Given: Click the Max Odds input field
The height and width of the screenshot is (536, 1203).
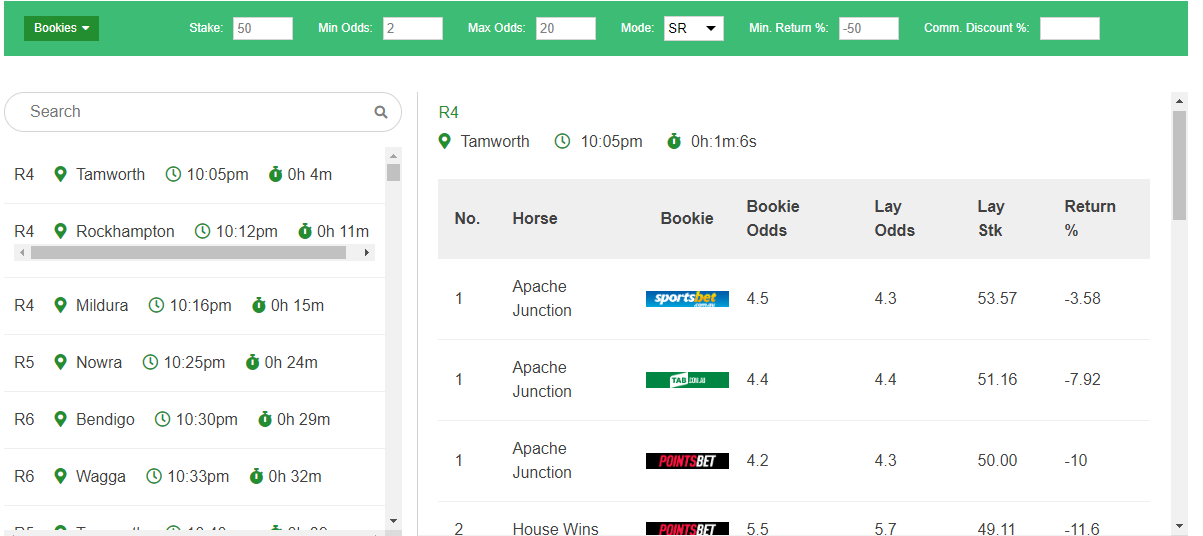Looking at the screenshot, I should click(566, 28).
